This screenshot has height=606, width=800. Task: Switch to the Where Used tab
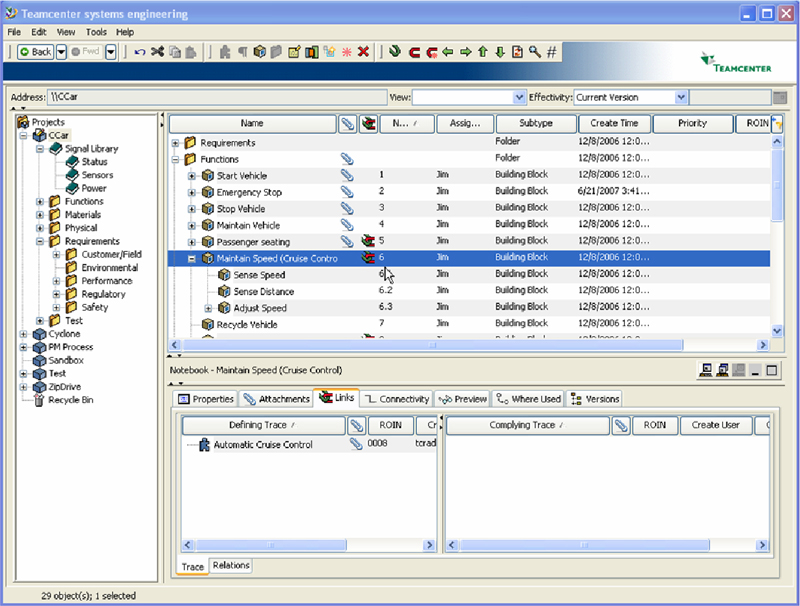pos(529,399)
